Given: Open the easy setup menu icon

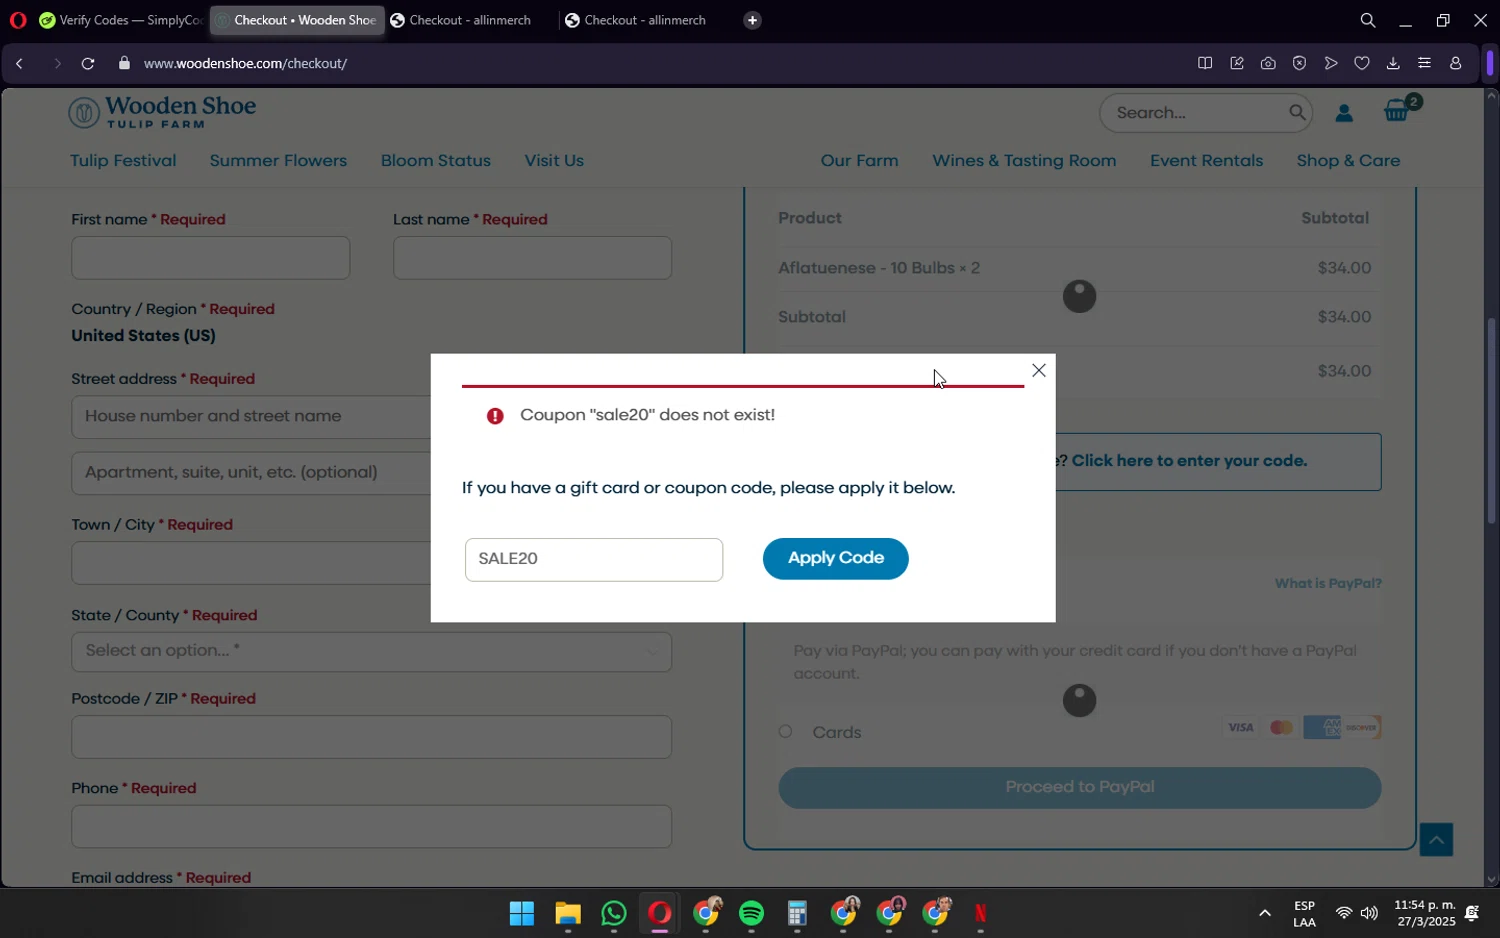Looking at the screenshot, I should [x=1424, y=63].
